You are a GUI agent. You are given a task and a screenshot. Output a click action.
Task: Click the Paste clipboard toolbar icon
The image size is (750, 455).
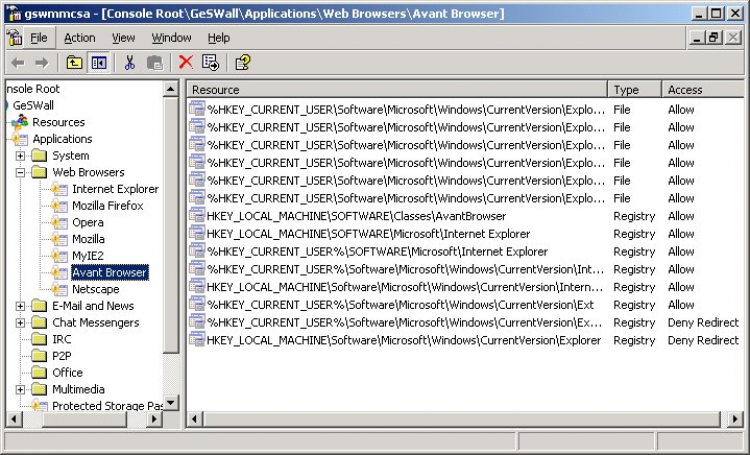(154, 63)
